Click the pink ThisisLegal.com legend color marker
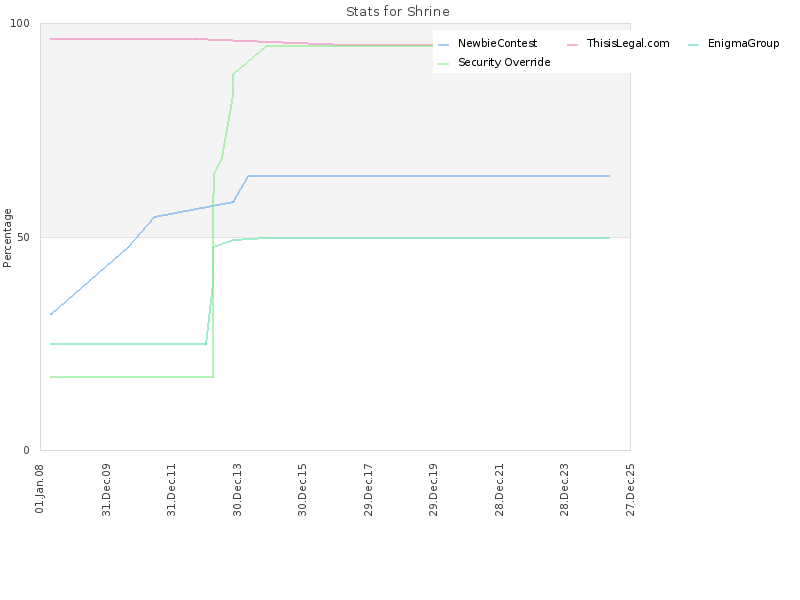 click(x=572, y=44)
